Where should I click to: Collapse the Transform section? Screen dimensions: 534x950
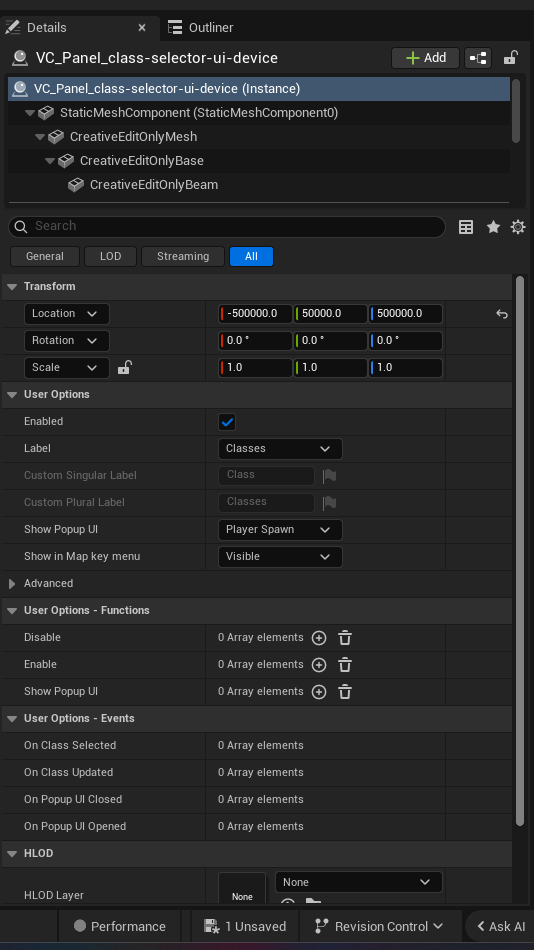(12, 287)
